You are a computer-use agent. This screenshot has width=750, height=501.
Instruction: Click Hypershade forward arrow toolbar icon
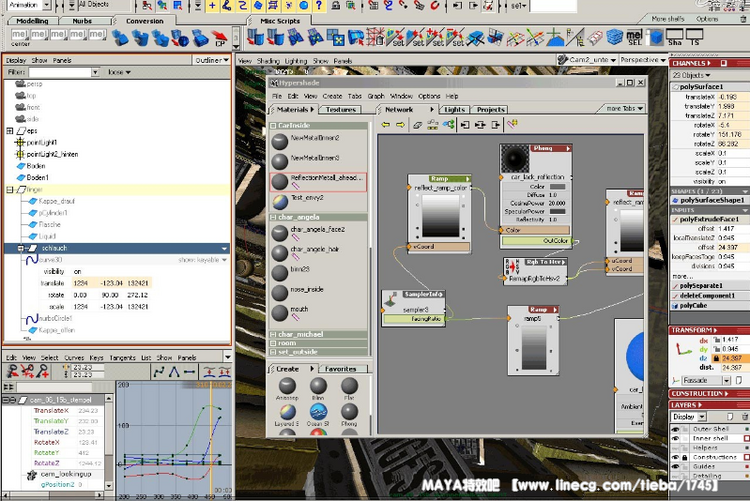click(400, 125)
